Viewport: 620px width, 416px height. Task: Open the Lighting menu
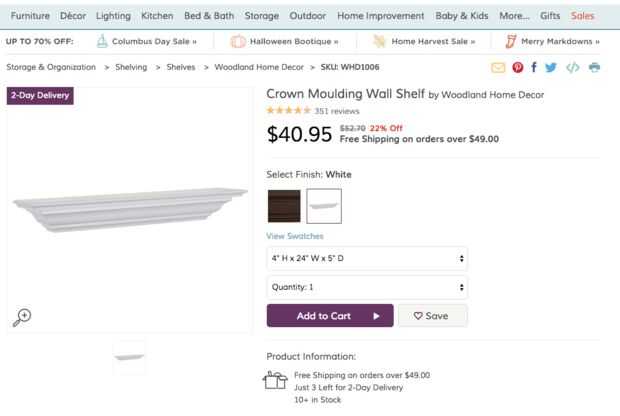(113, 16)
